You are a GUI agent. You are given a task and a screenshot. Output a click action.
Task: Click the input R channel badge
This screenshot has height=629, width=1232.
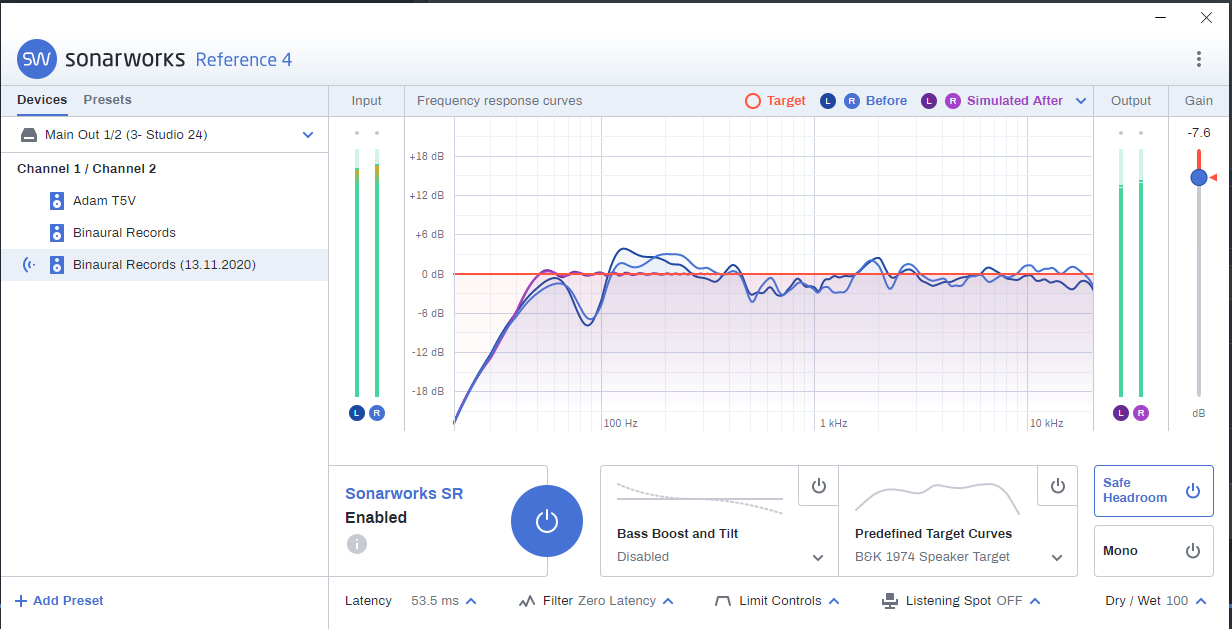377,413
